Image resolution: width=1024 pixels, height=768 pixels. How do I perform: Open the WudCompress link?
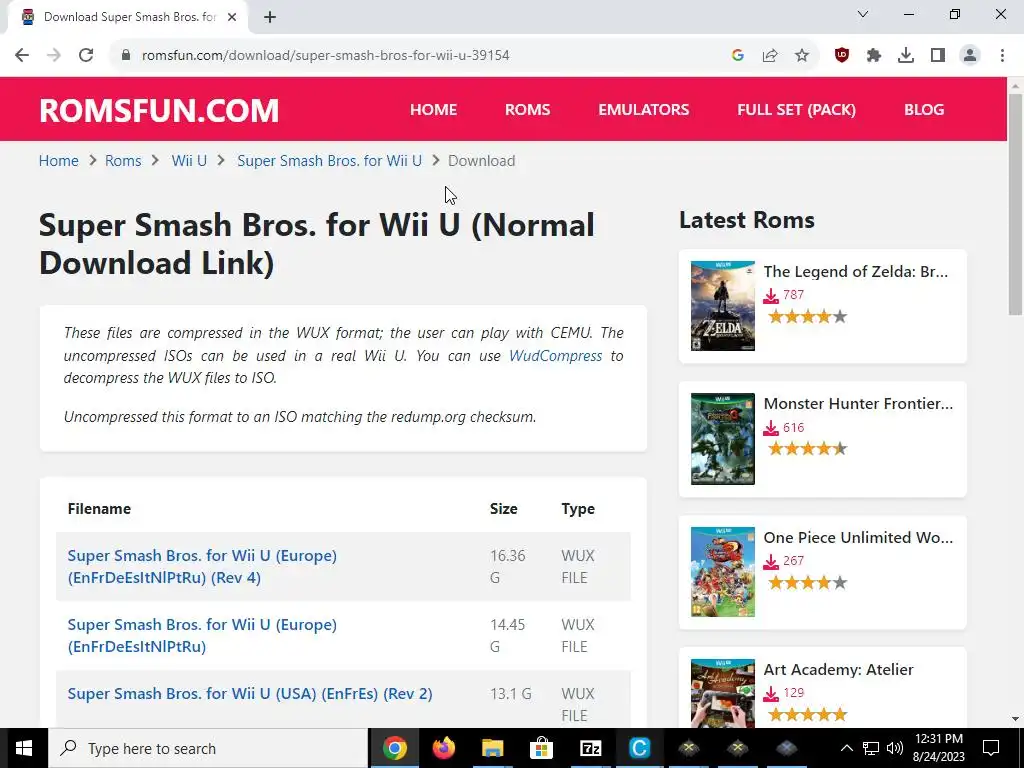(556, 356)
